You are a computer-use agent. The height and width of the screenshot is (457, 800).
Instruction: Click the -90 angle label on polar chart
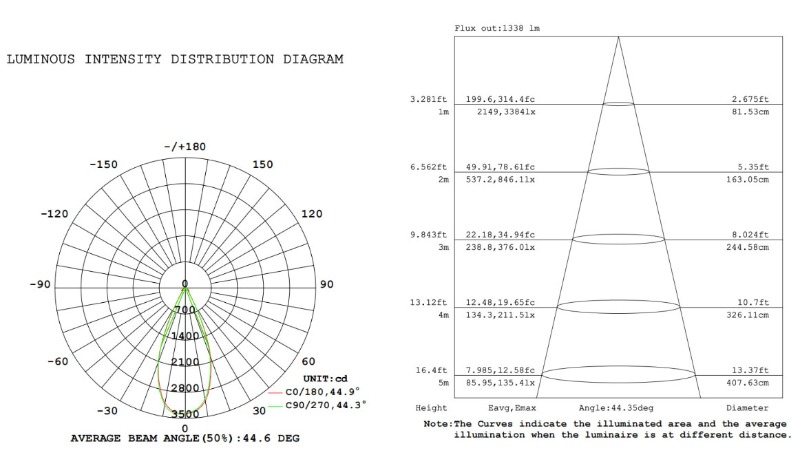pos(39,285)
